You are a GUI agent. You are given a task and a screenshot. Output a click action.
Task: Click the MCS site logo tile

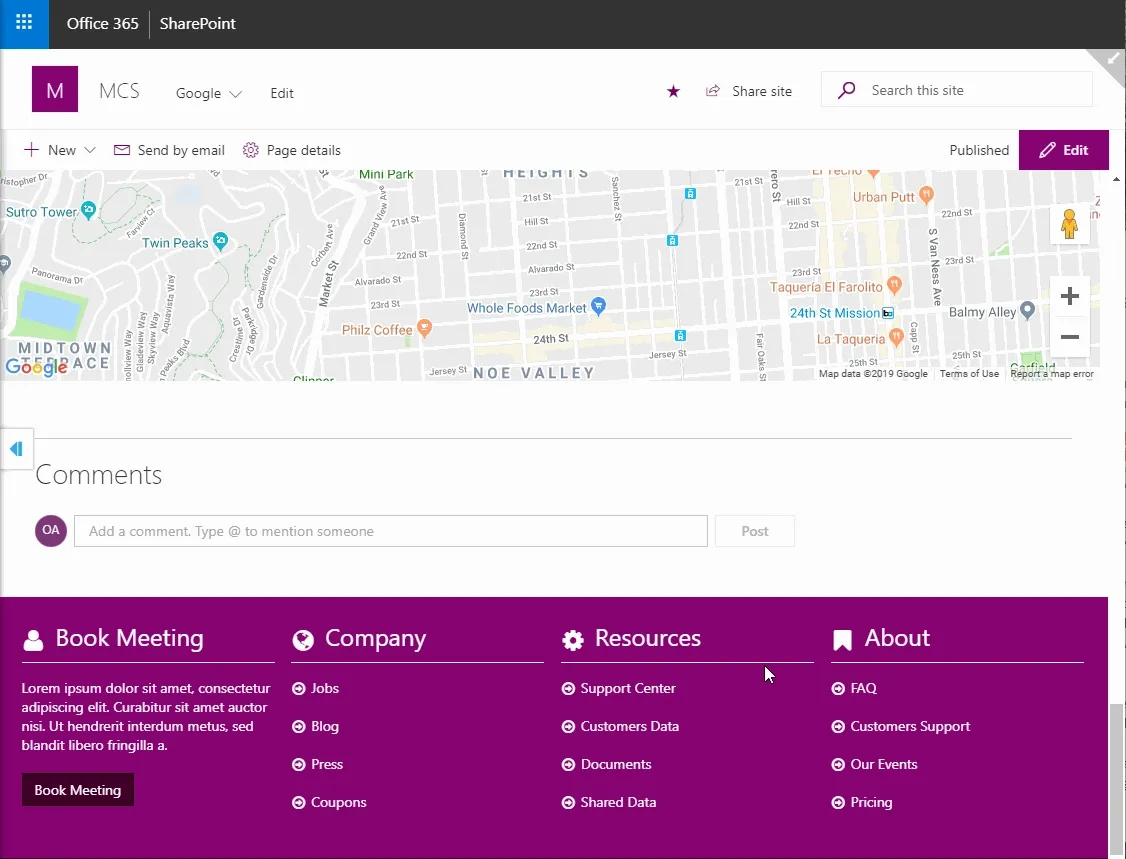(x=55, y=90)
